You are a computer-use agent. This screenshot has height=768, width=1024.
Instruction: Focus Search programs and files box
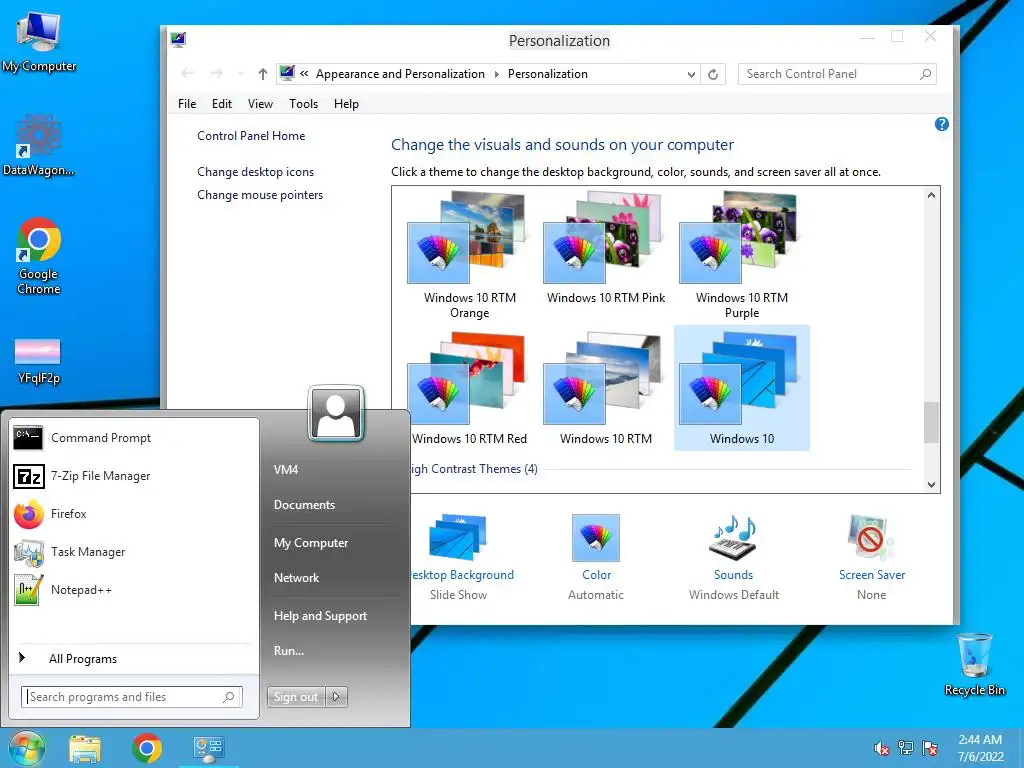coord(132,697)
